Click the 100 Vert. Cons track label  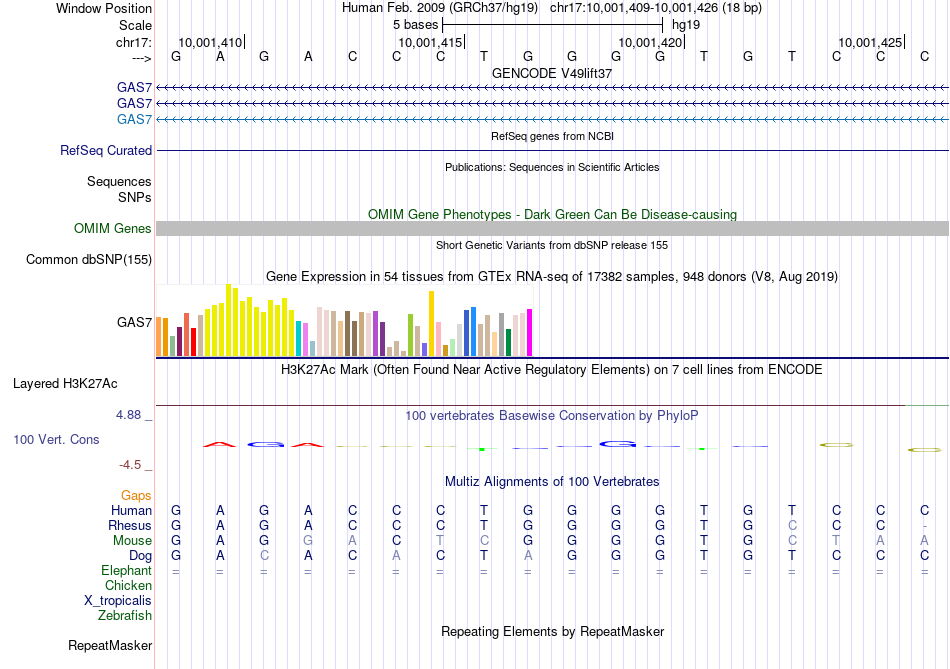pyautogui.click(x=56, y=439)
